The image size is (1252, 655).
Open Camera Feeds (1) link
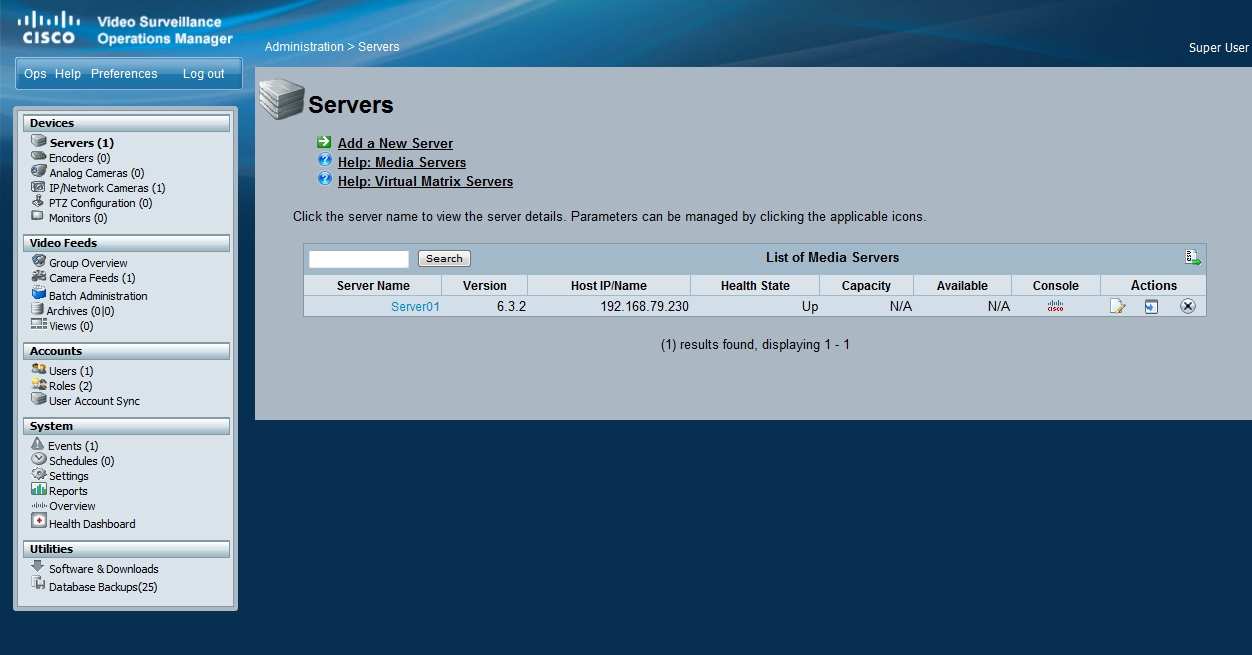tap(92, 278)
